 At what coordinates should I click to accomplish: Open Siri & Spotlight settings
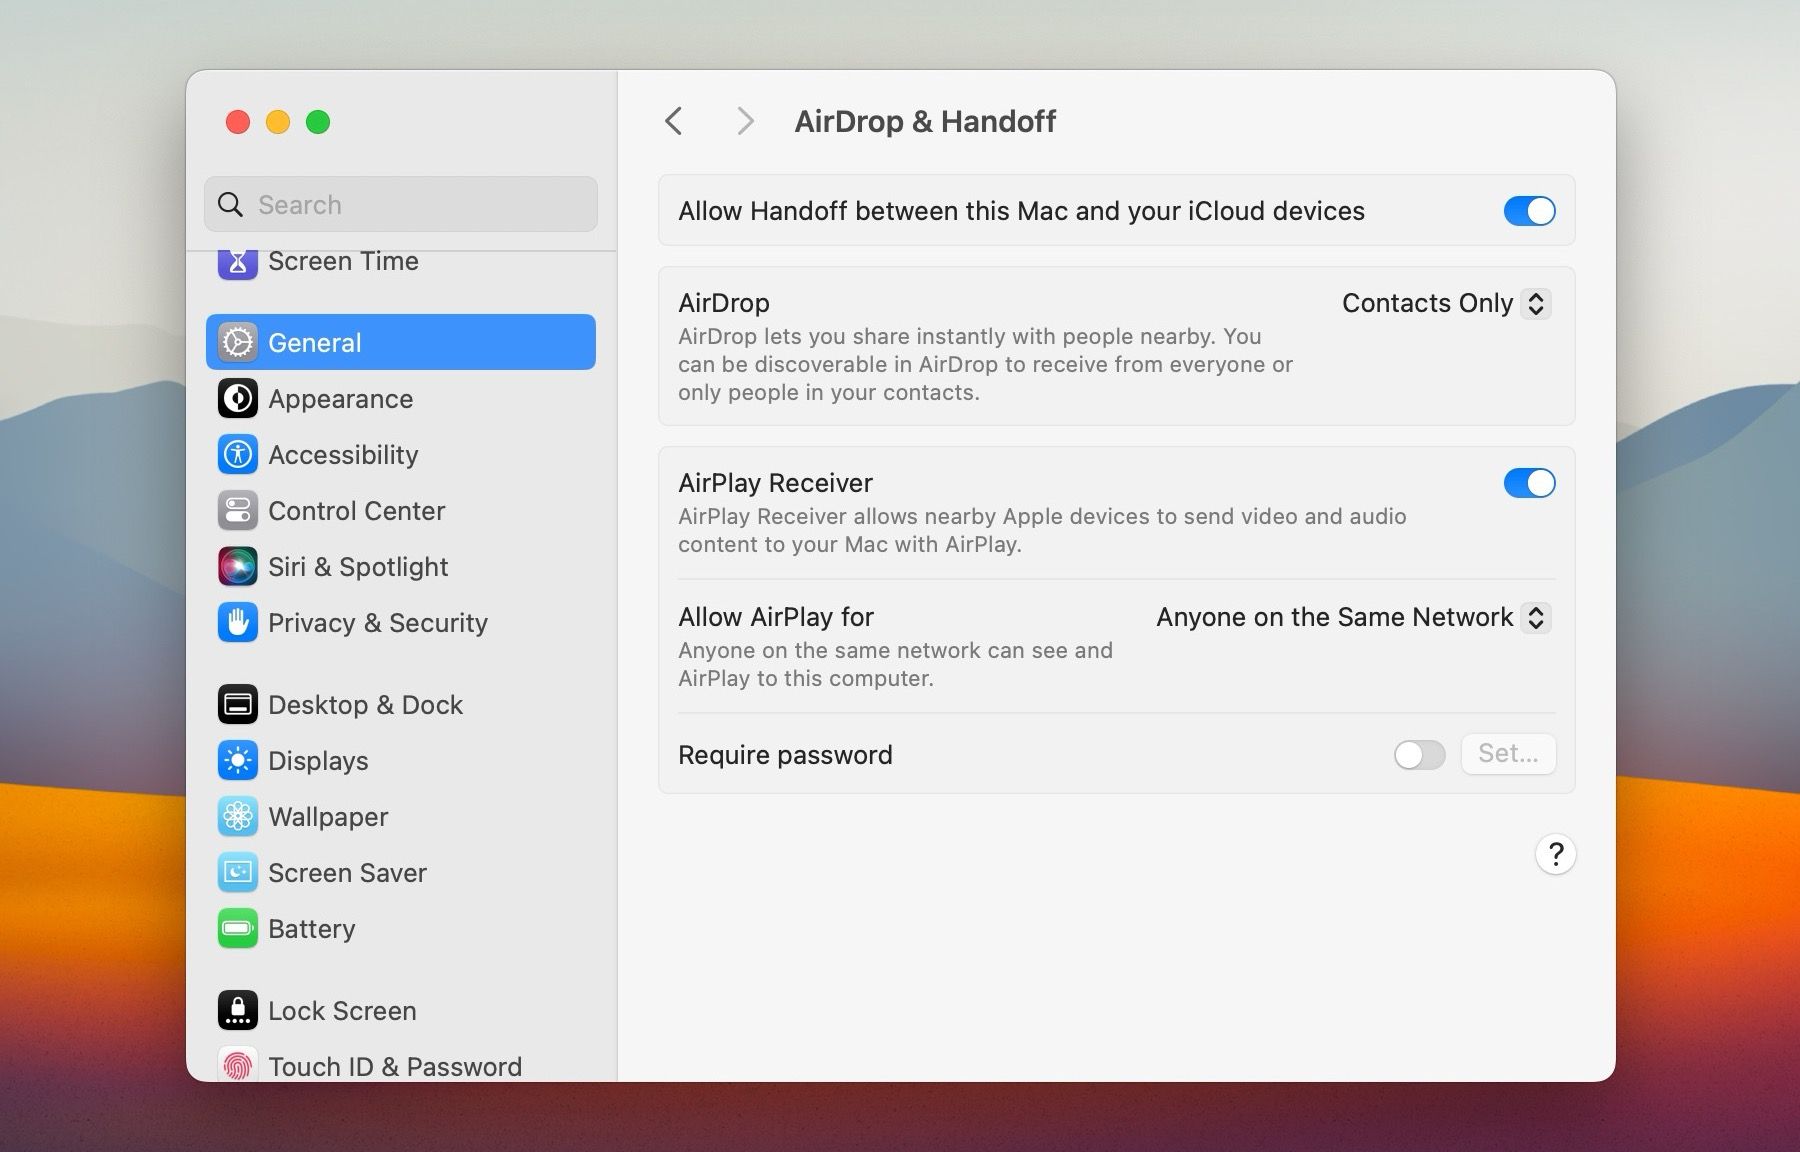tap(357, 566)
